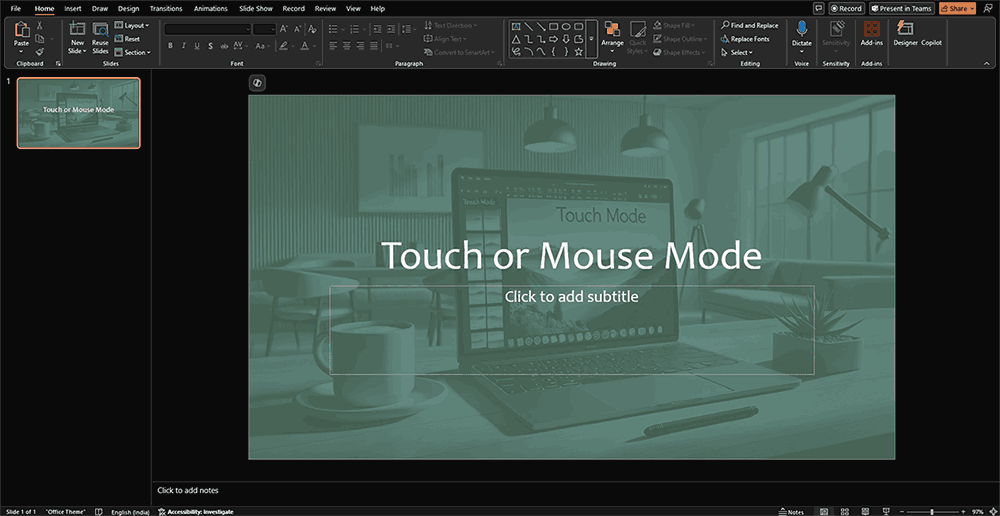The image size is (1000, 516).
Task: Open the Section dropdown
Action: (x=133, y=52)
